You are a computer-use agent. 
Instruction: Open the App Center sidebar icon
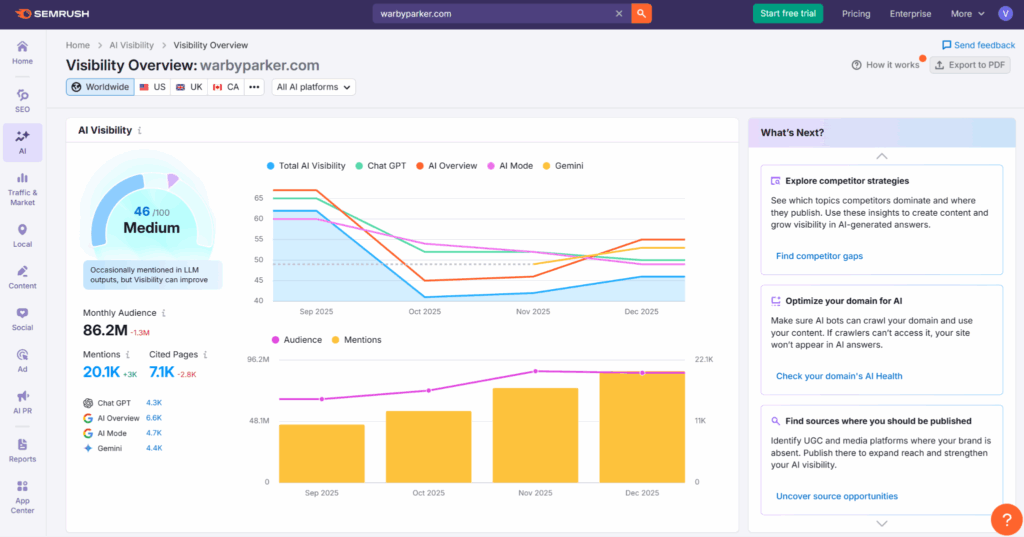[22, 497]
